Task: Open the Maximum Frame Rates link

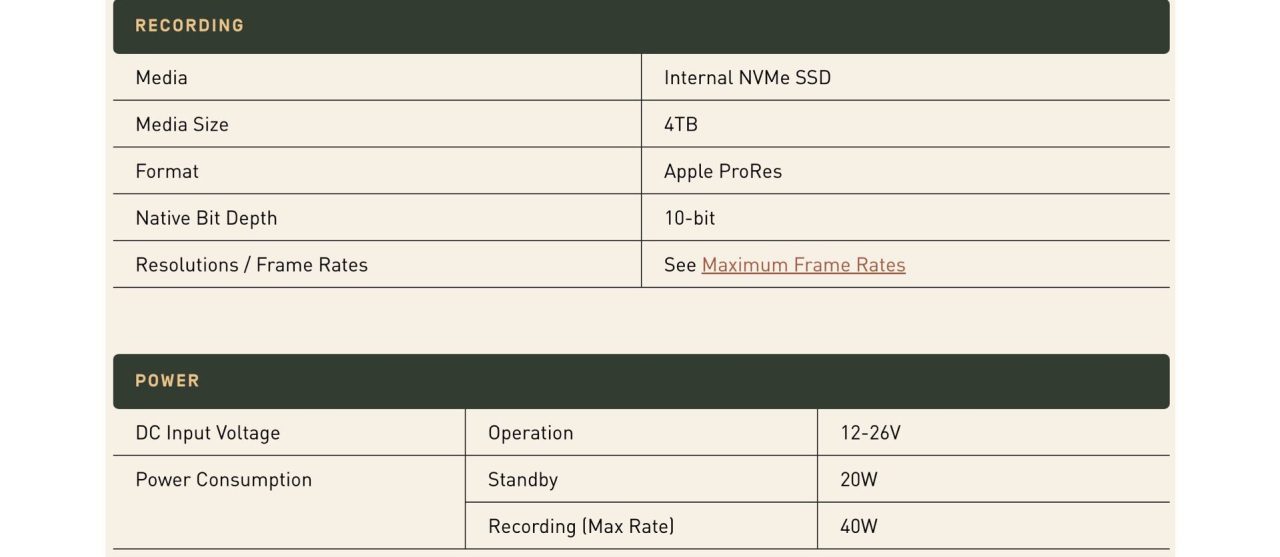Action: tap(803, 265)
